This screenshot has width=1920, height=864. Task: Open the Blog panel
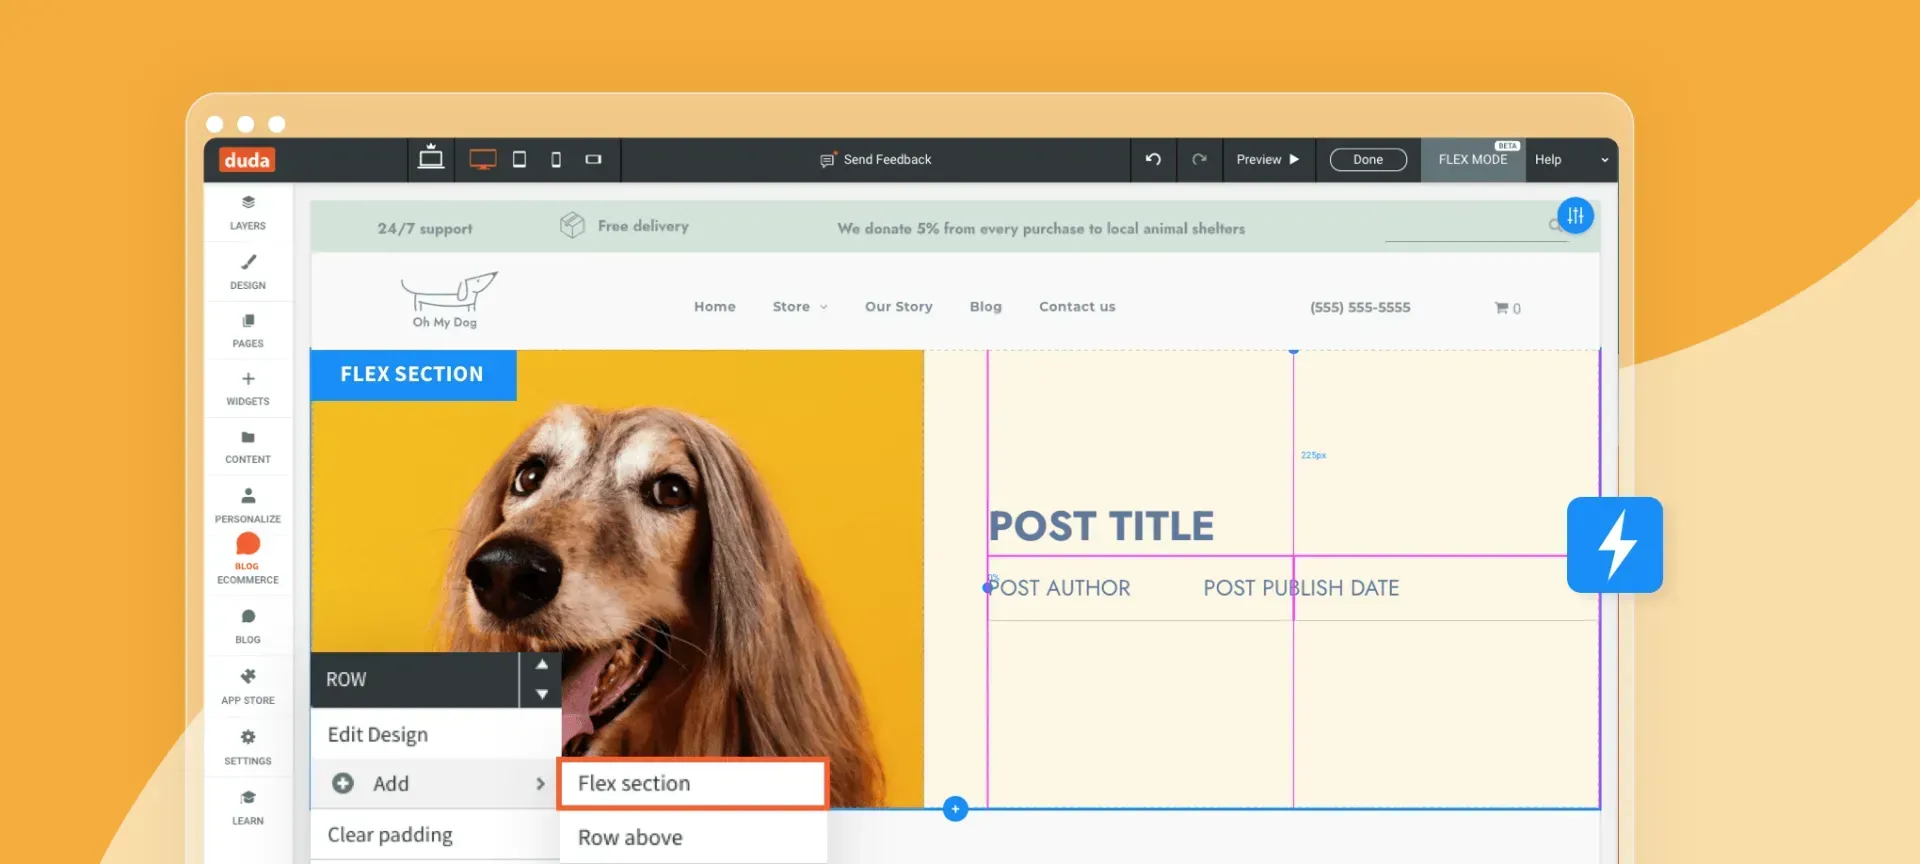click(248, 626)
